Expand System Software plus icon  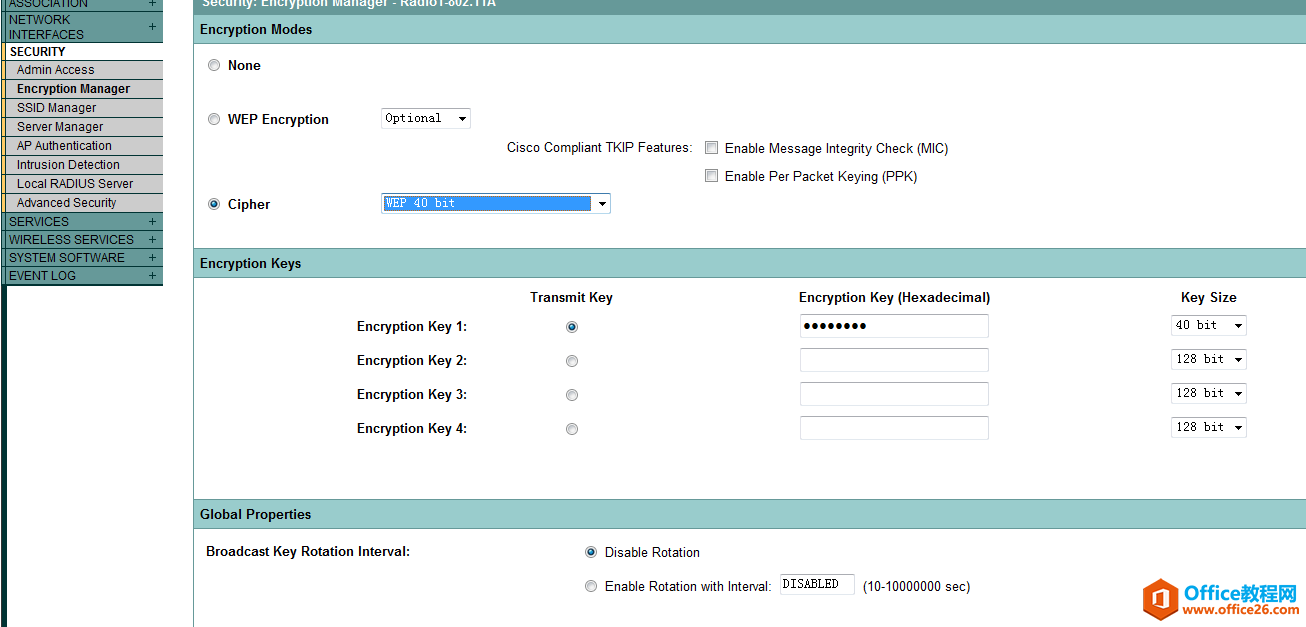(152, 258)
